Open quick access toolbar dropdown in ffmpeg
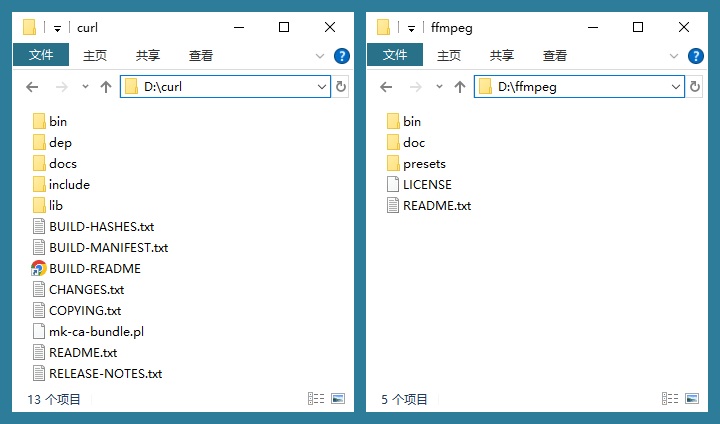 coord(412,28)
